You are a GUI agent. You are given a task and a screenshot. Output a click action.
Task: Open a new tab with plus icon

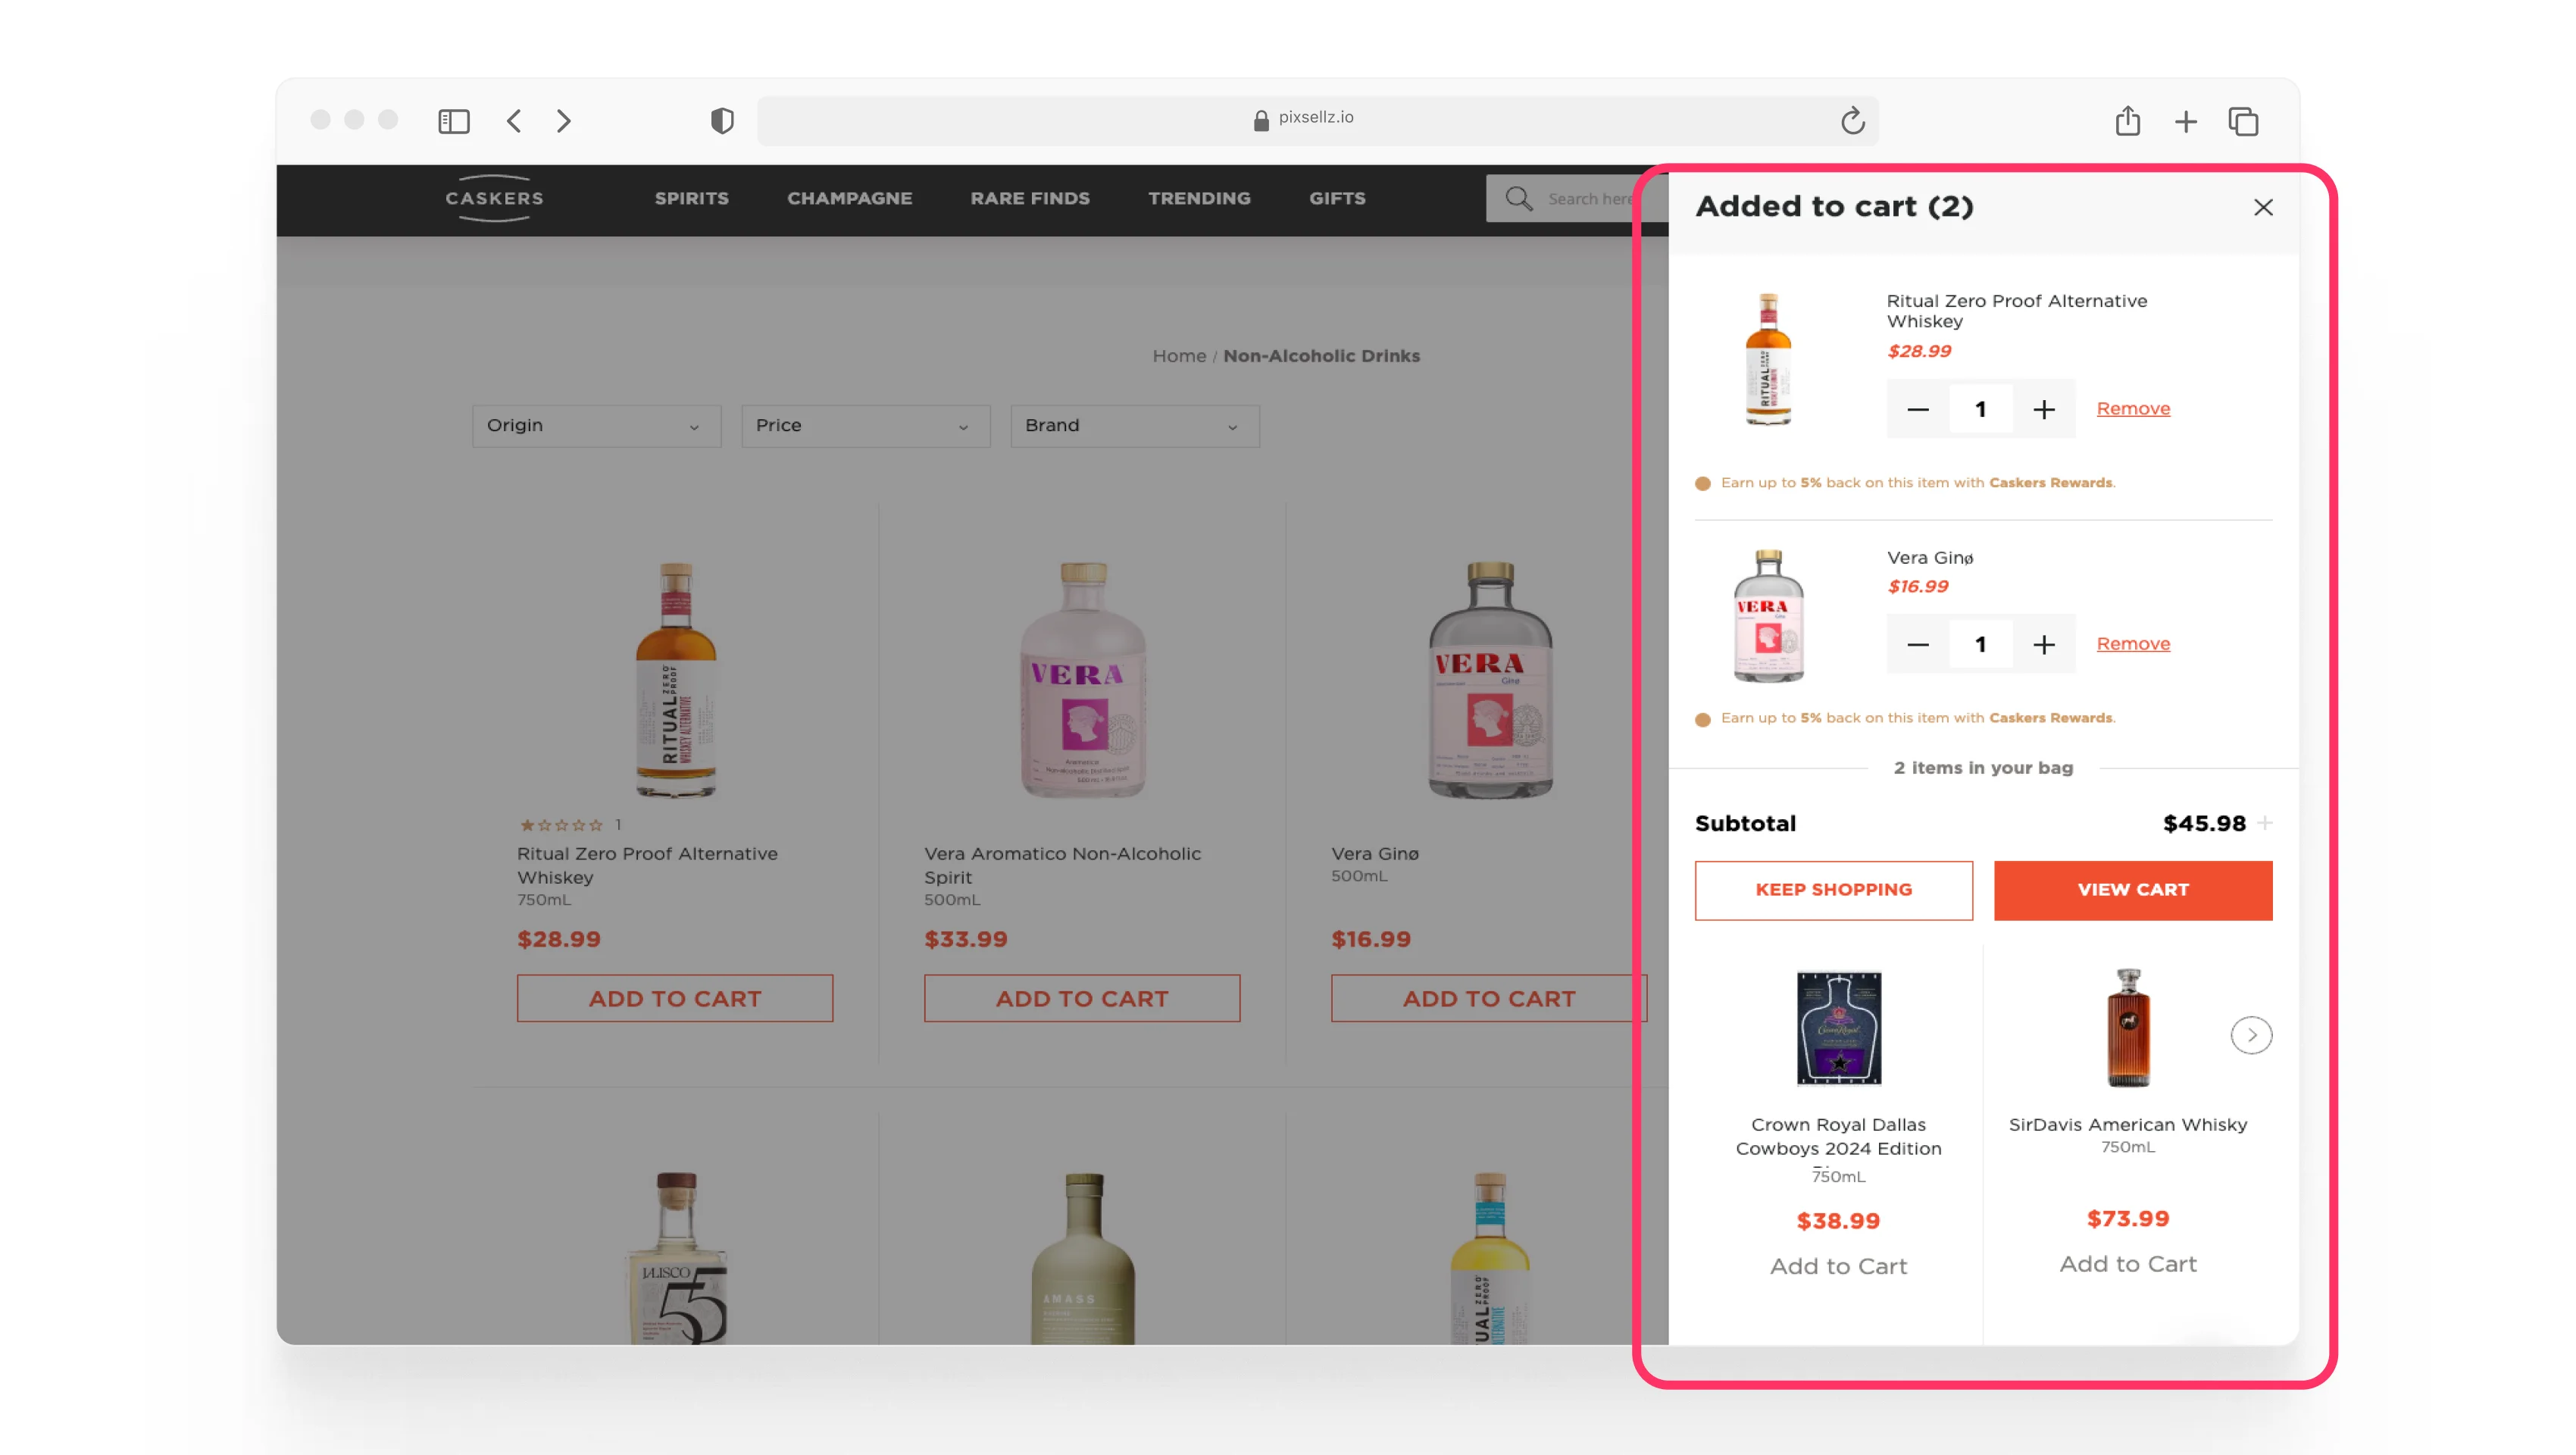2186,122
